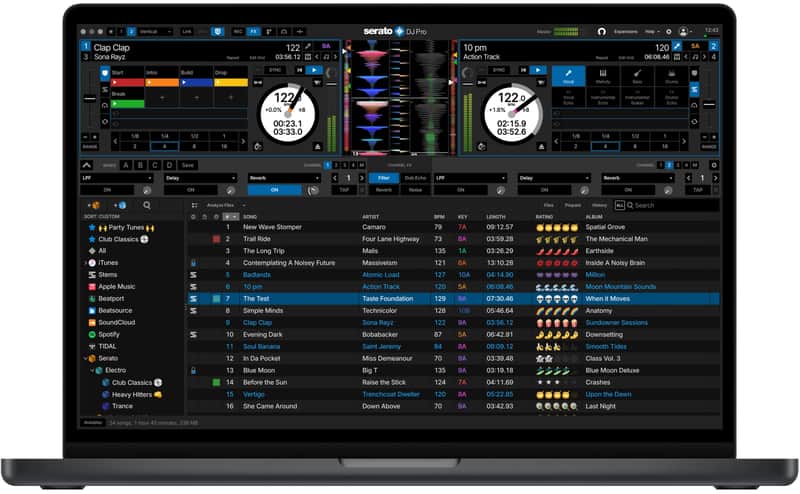Turn on right deck Reverb effect
Image resolution: width=800 pixels, height=494 pixels.
click(628, 190)
